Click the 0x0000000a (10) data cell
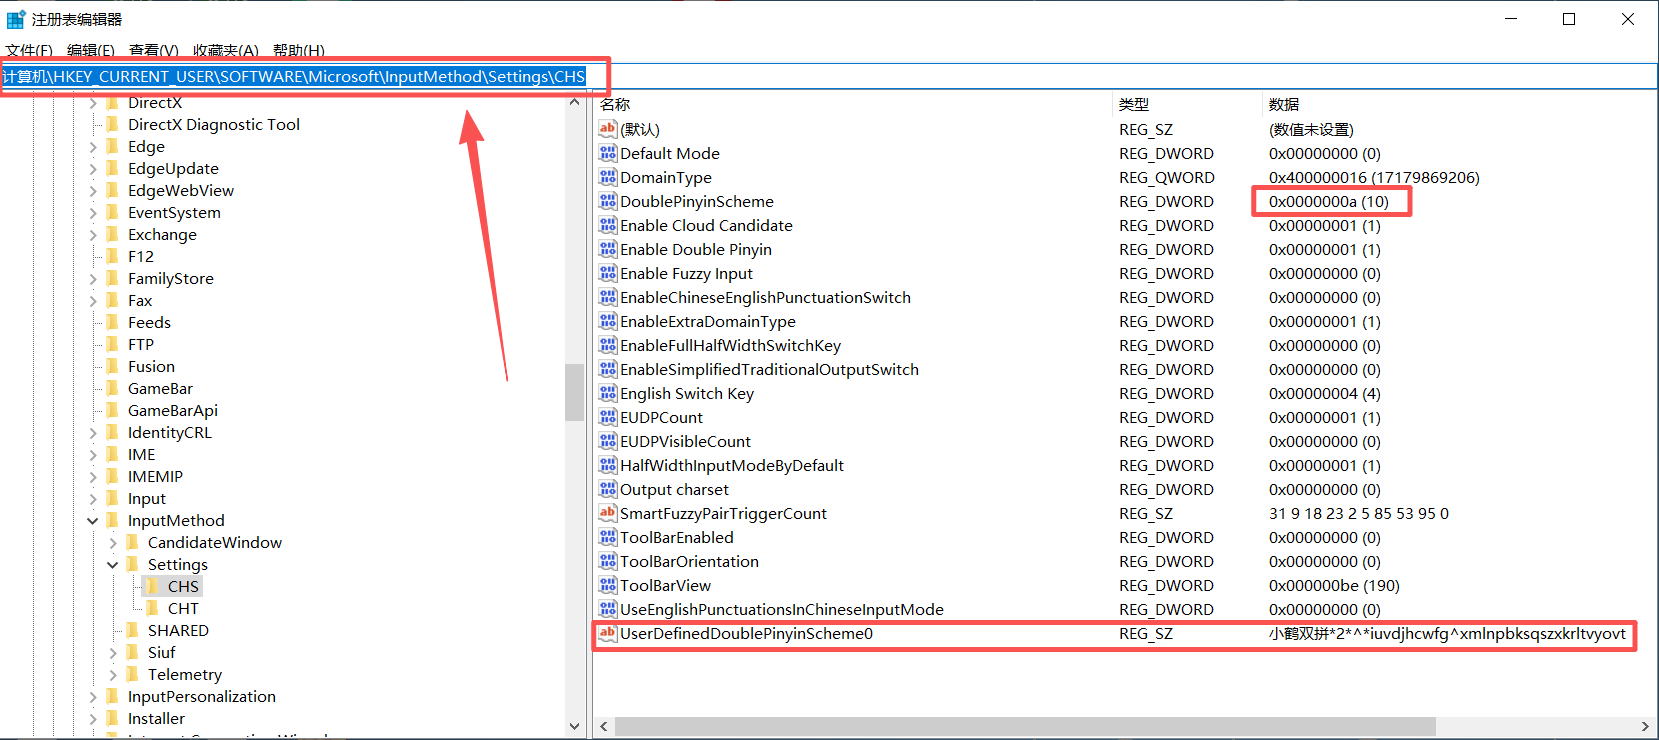Screen dimensions: 1659x740 coord(1329,201)
